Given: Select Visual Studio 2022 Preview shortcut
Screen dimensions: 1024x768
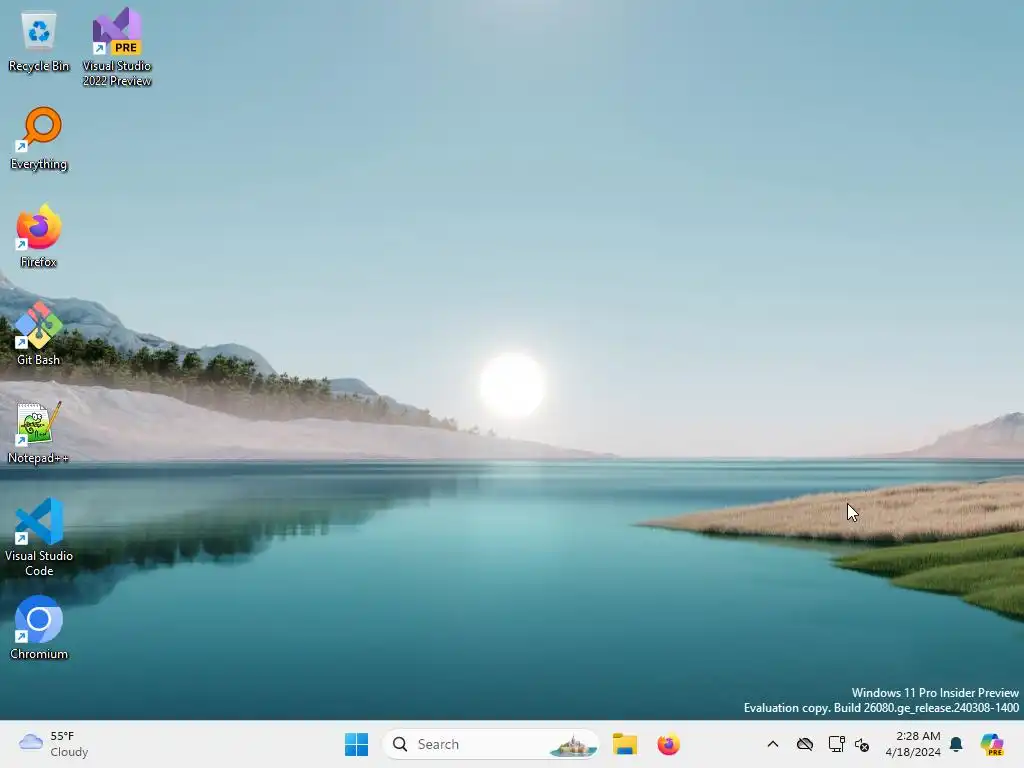Looking at the screenshot, I should 117,47.
